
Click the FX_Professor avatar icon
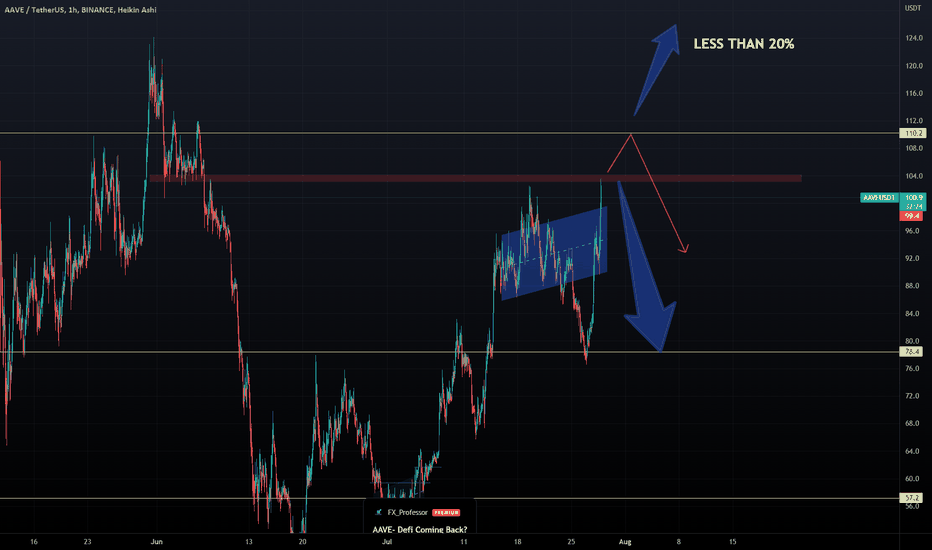379,512
